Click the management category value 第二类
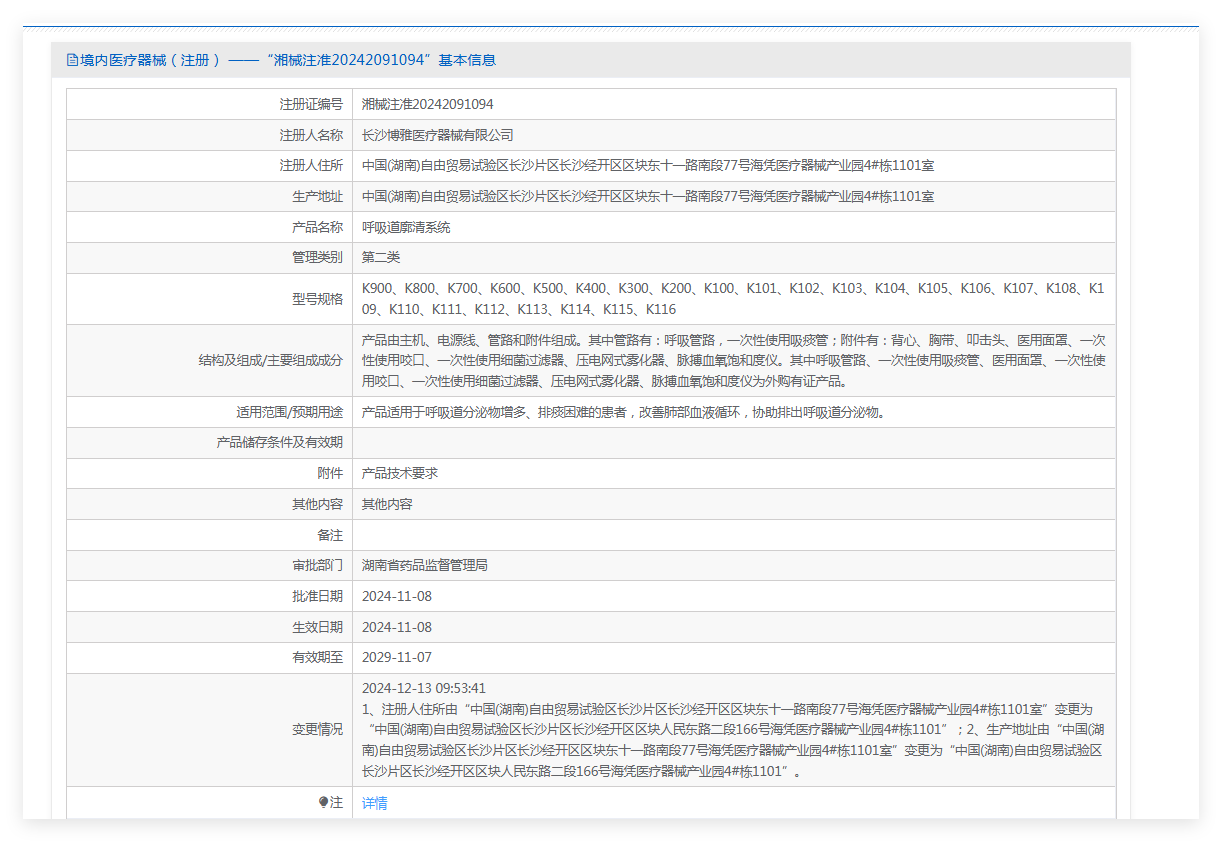The width and height of the screenshot is (1222, 842). pyautogui.click(x=381, y=258)
